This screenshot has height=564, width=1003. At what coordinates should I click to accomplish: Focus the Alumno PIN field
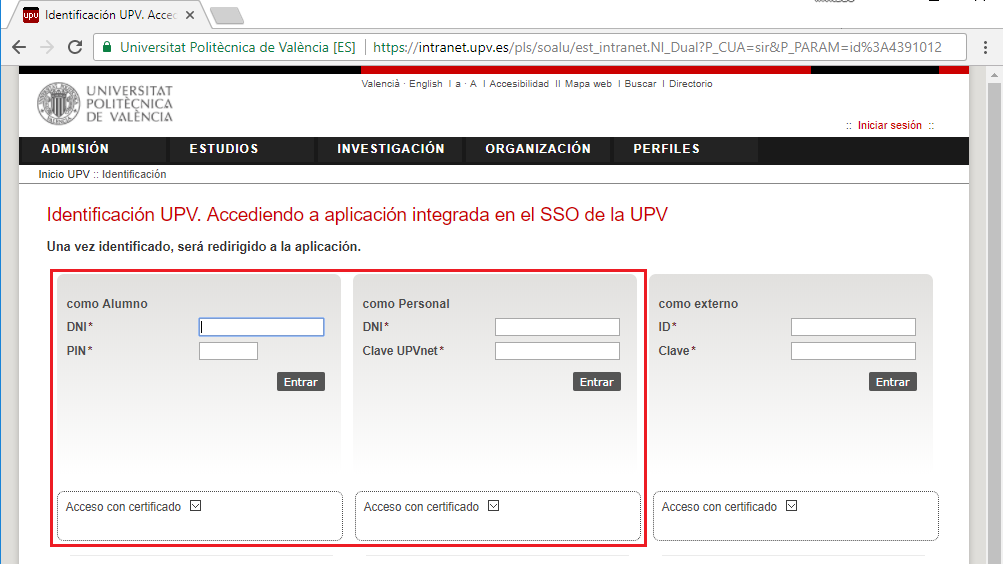click(x=228, y=351)
